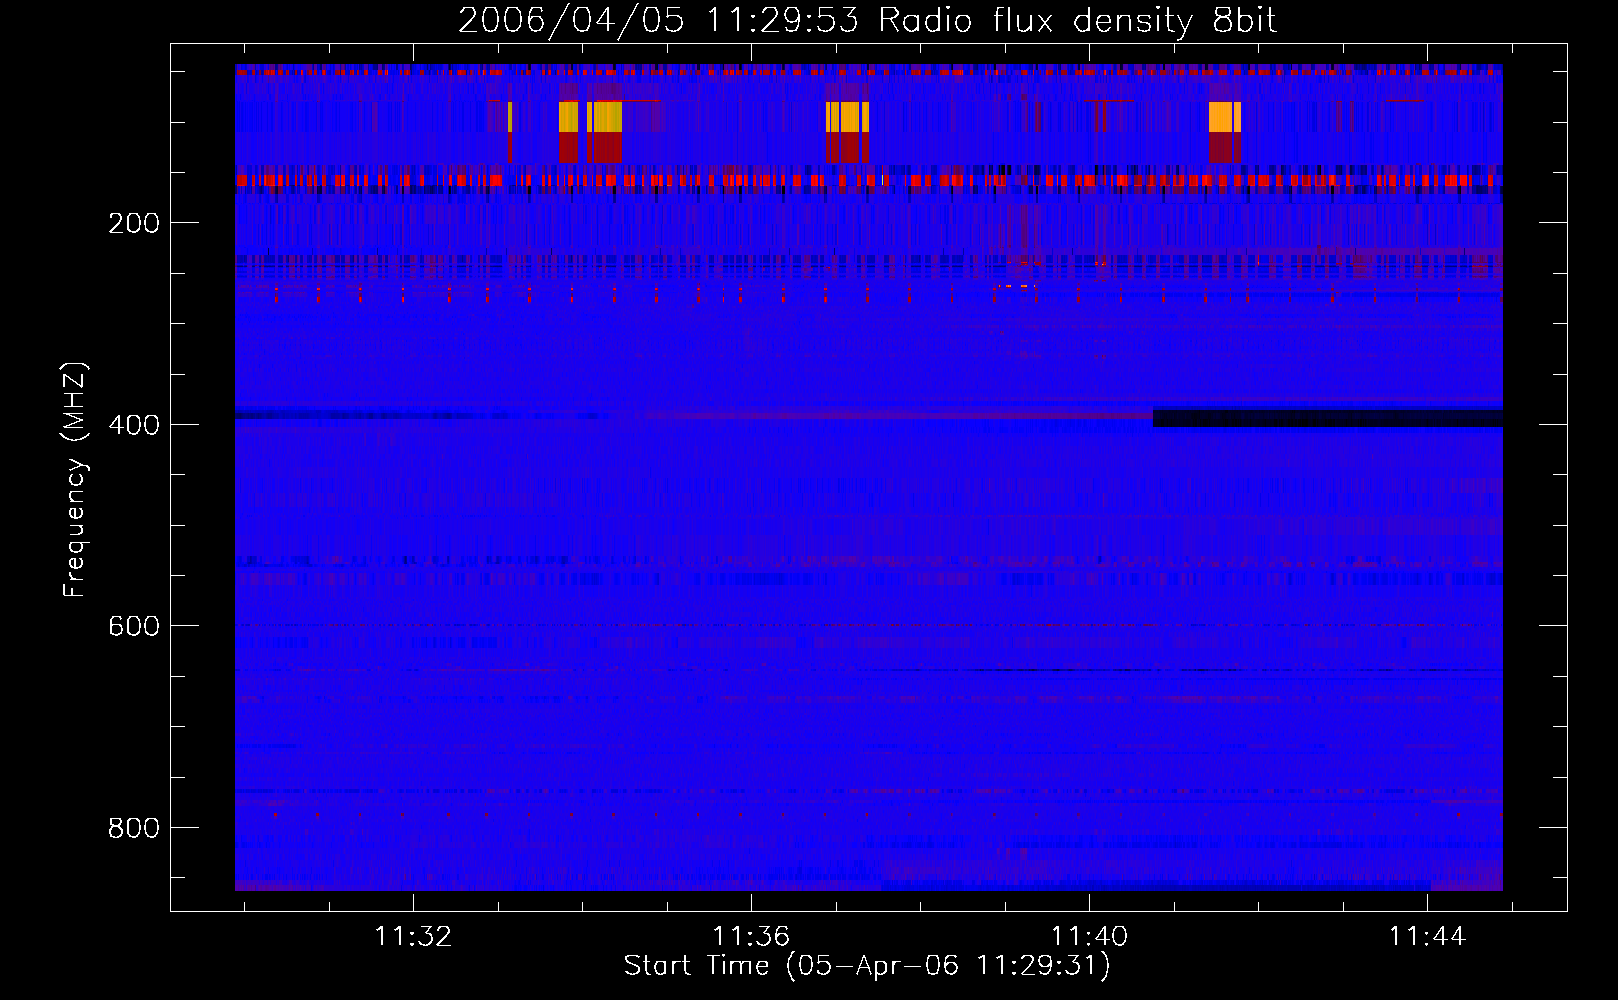Click the 11:44 time tick label
This screenshot has width=1618, height=1000.
pos(1427,936)
